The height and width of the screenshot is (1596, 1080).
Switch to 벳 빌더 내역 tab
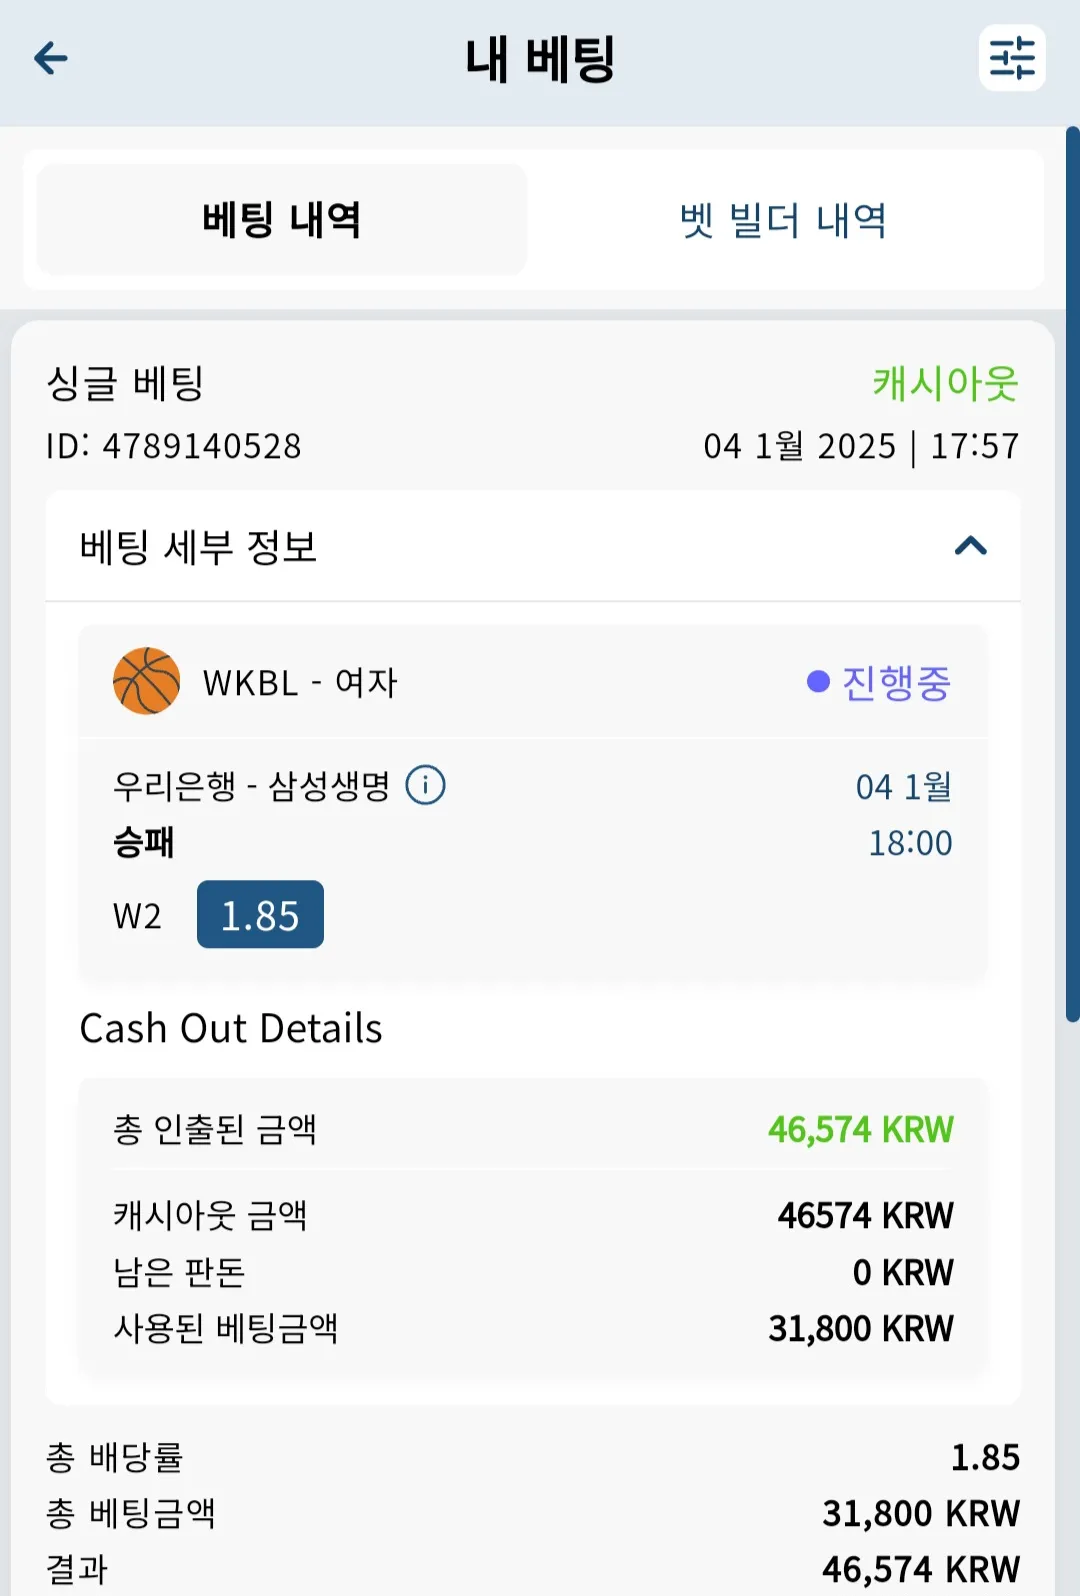[783, 219]
